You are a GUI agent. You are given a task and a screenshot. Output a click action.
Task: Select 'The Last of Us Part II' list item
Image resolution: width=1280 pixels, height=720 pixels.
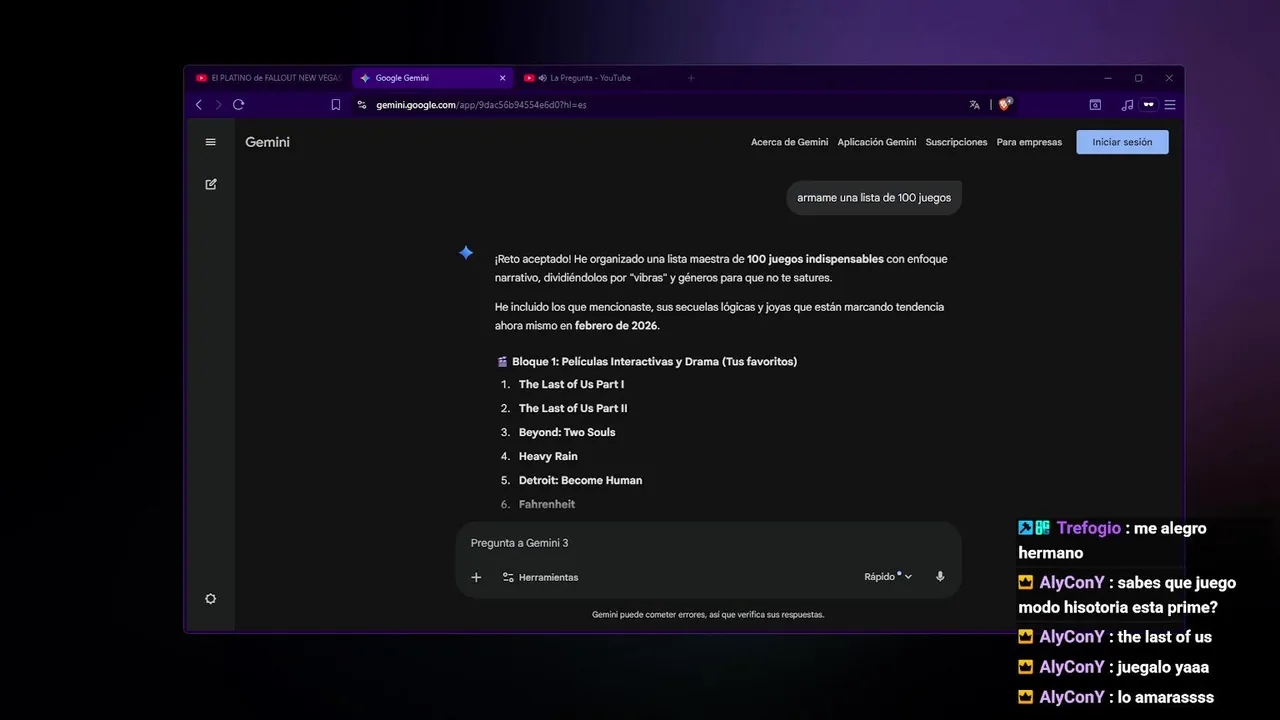point(573,408)
